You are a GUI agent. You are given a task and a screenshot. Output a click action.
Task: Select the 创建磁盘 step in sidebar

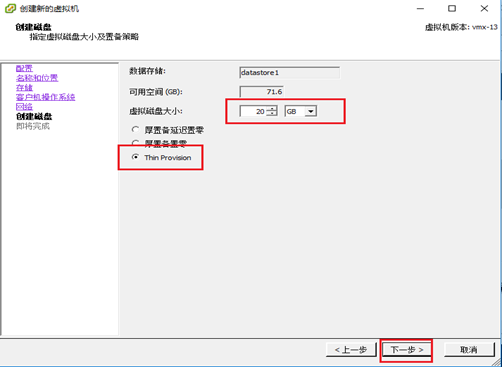34,117
